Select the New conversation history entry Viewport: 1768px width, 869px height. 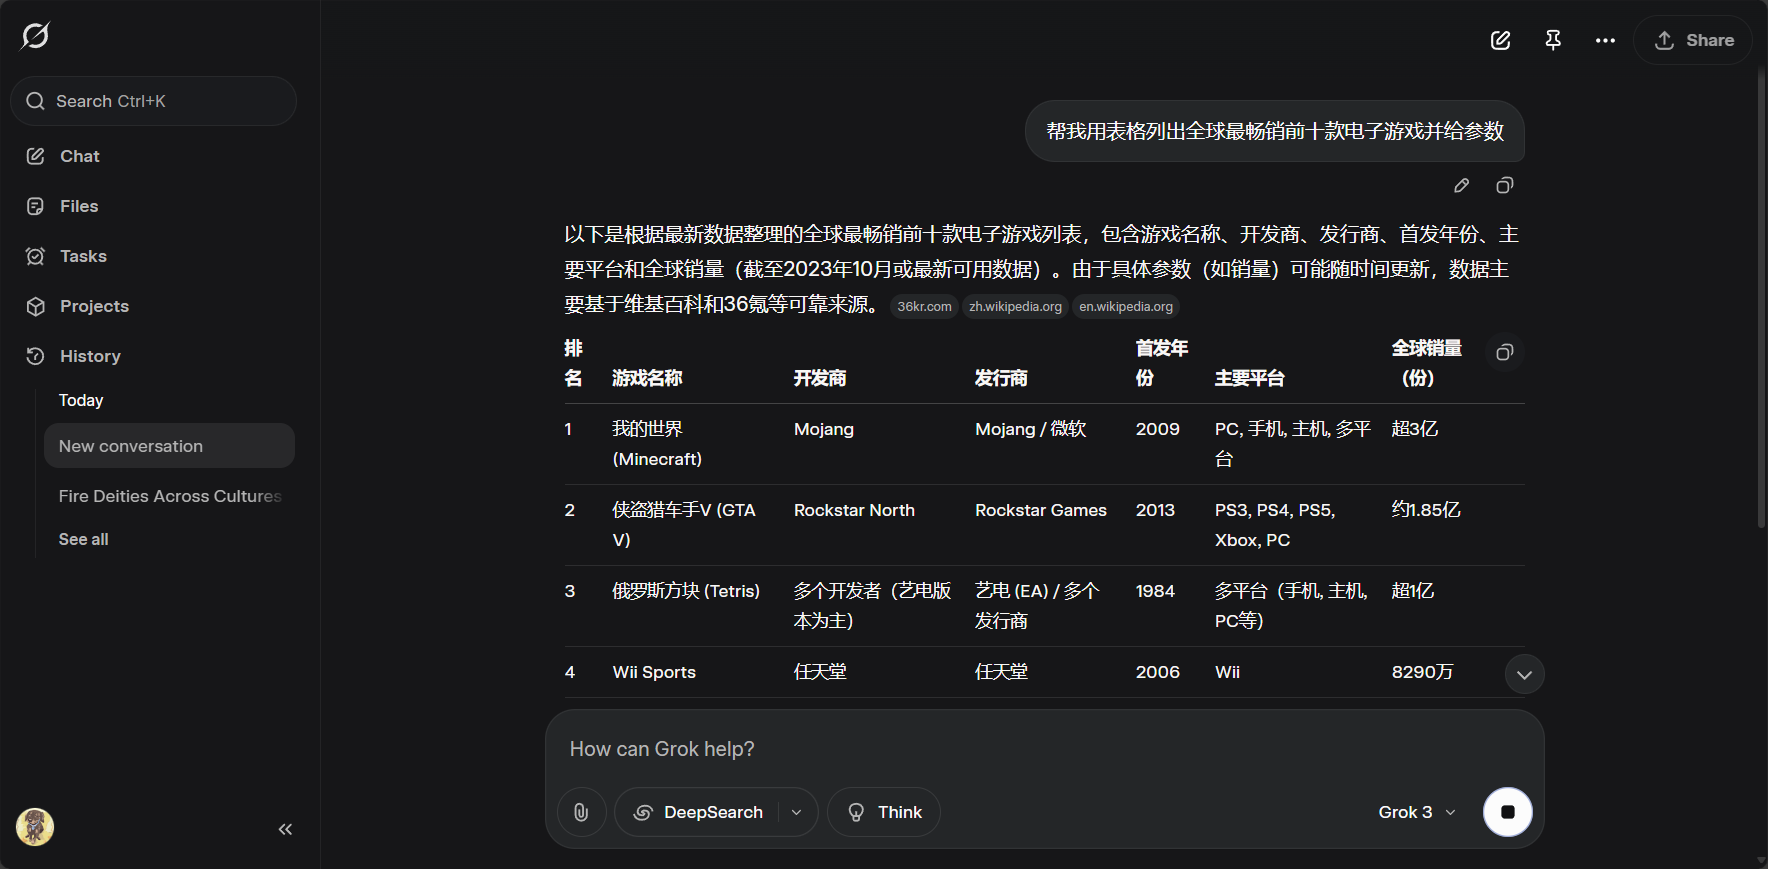click(169, 446)
